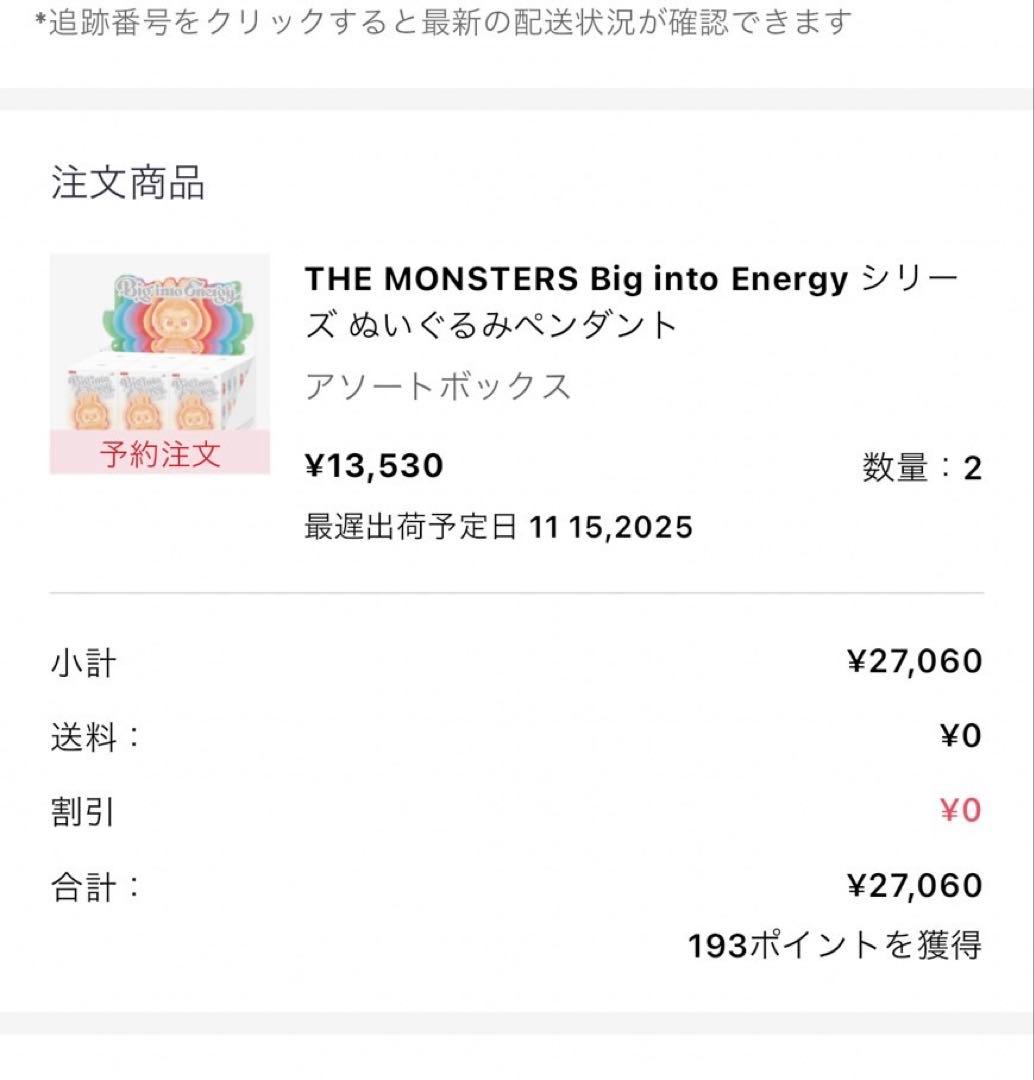Click the 合計 total label
The image size is (1034, 1080).
point(94,886)
